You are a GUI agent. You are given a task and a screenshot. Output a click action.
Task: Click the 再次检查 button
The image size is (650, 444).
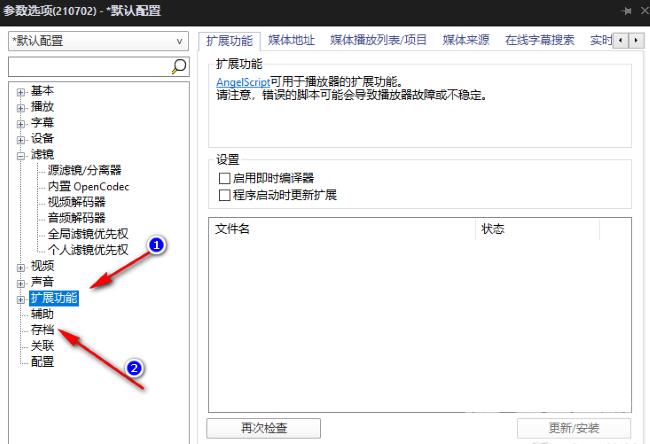click(264, 428)
